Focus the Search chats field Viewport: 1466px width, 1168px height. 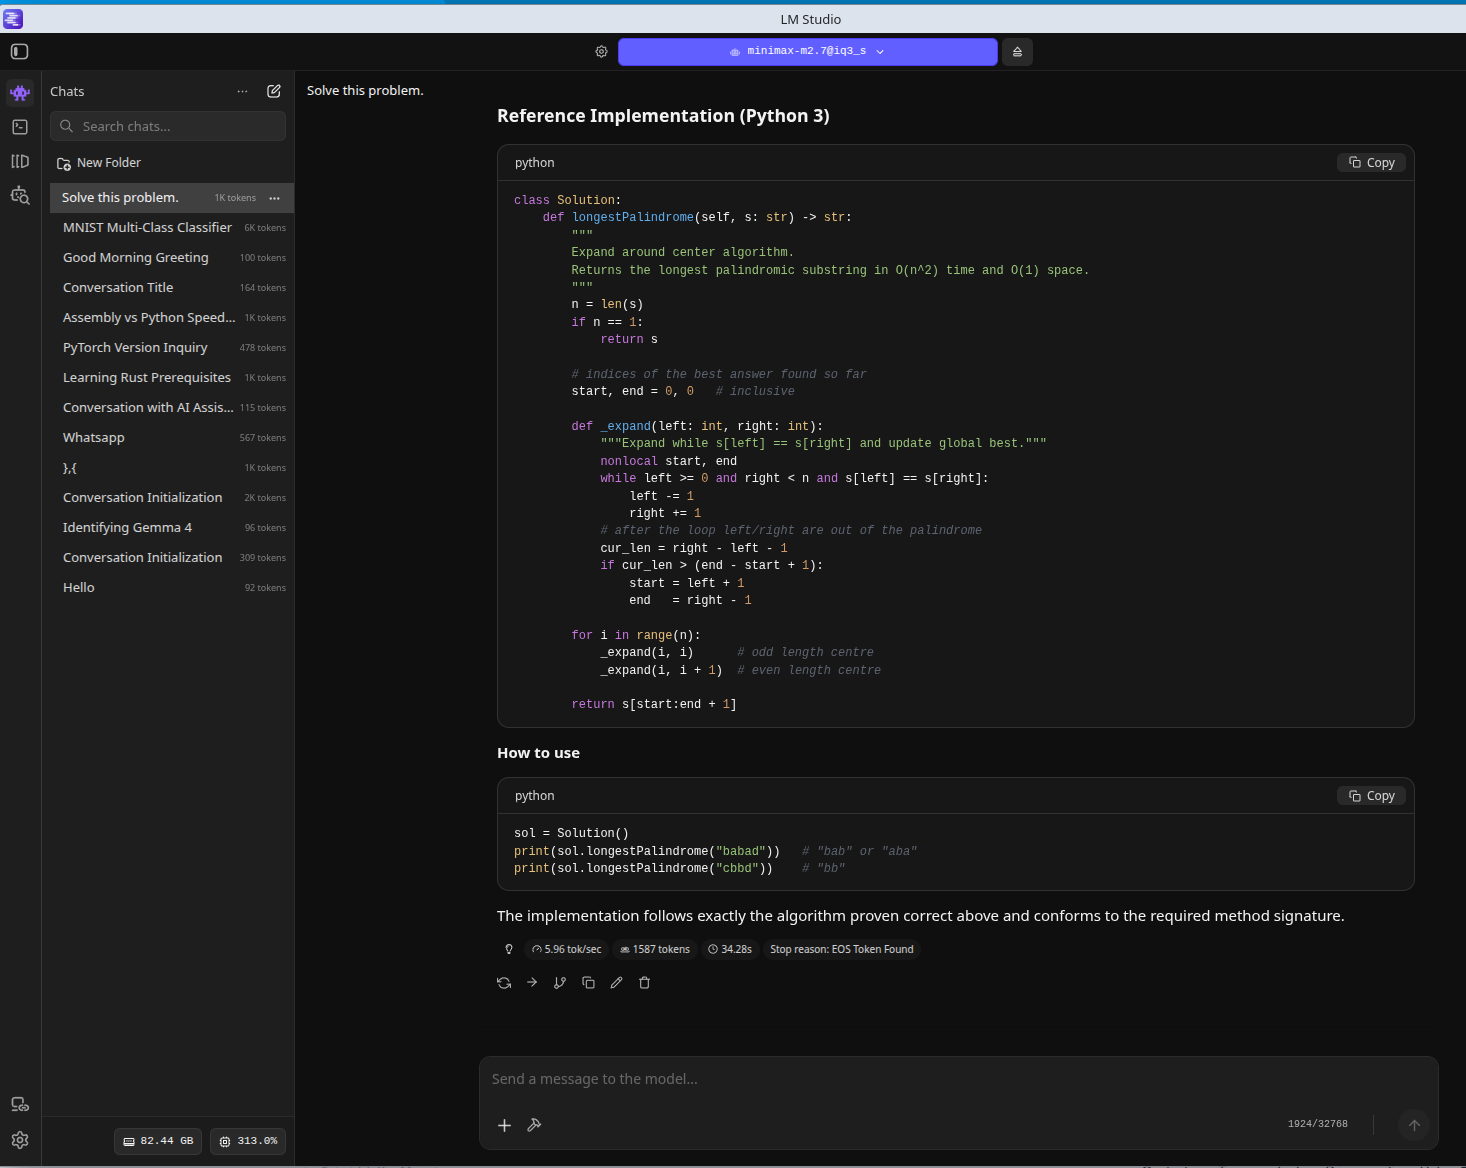click(x=168, y=126)
